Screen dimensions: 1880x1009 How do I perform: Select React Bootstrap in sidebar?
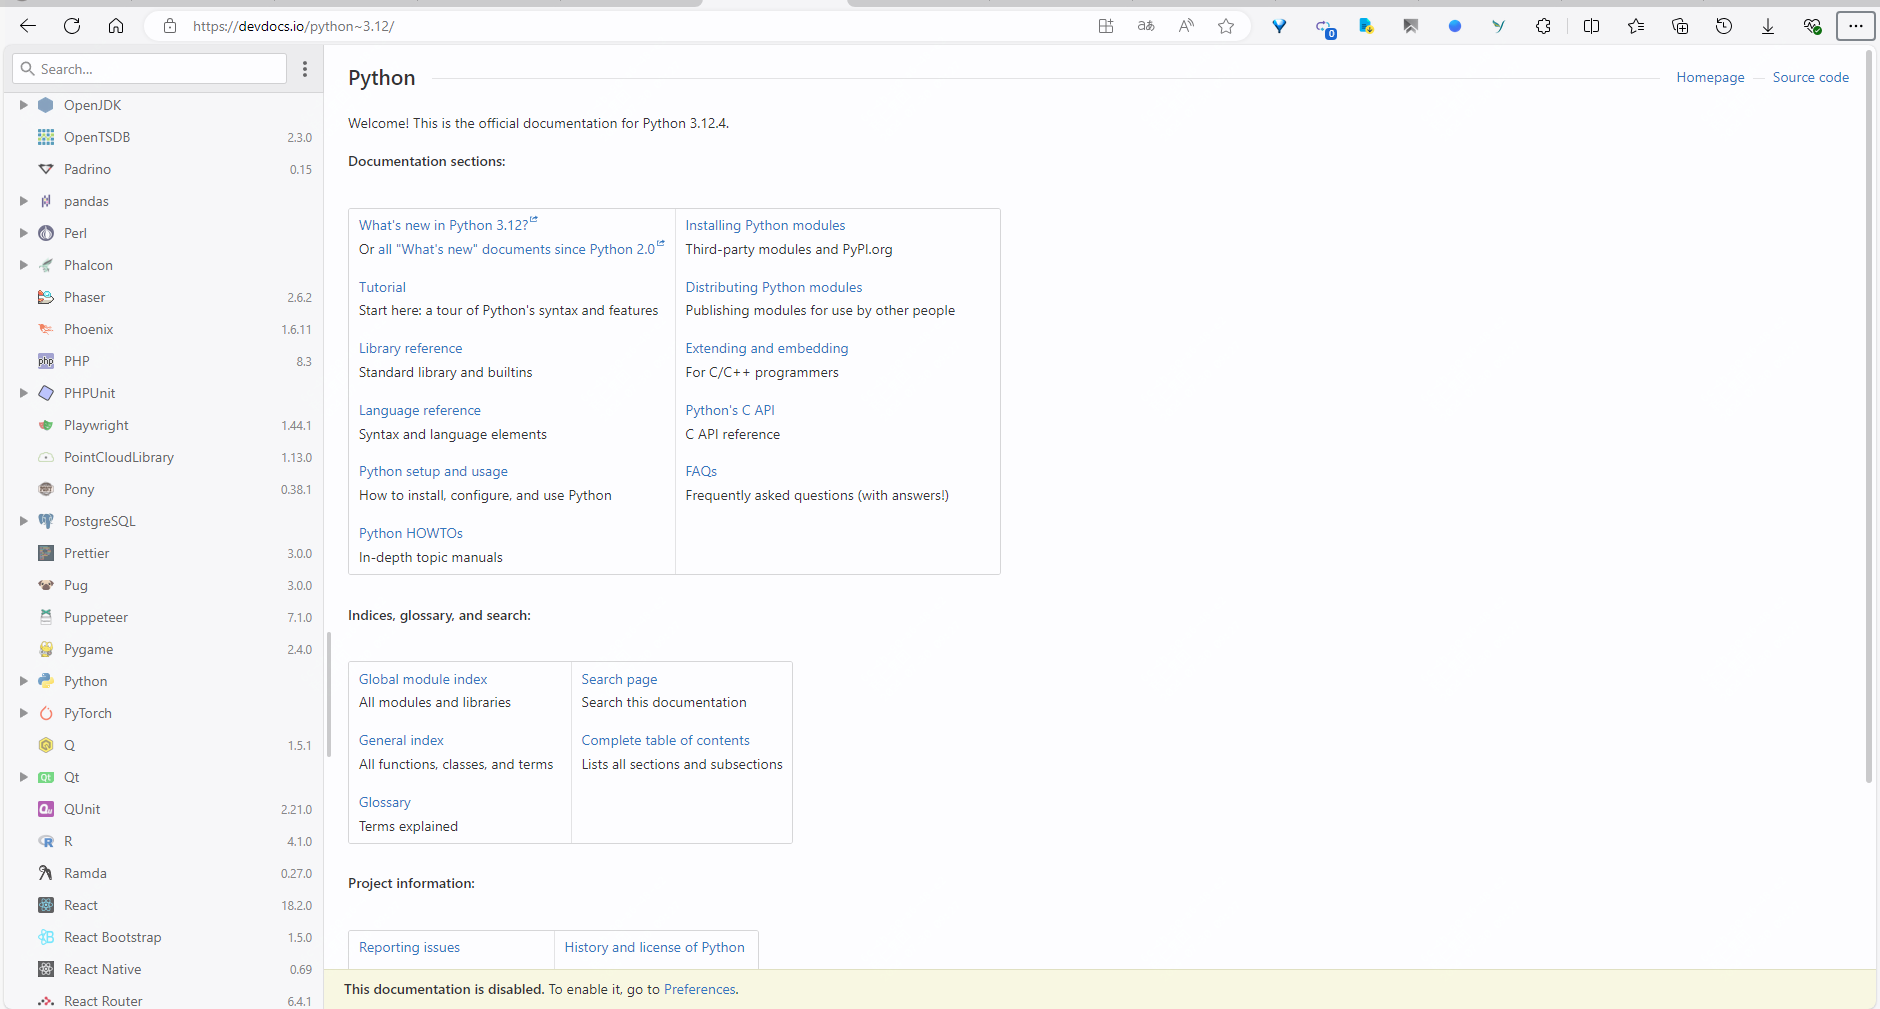[x=163, y=937]
